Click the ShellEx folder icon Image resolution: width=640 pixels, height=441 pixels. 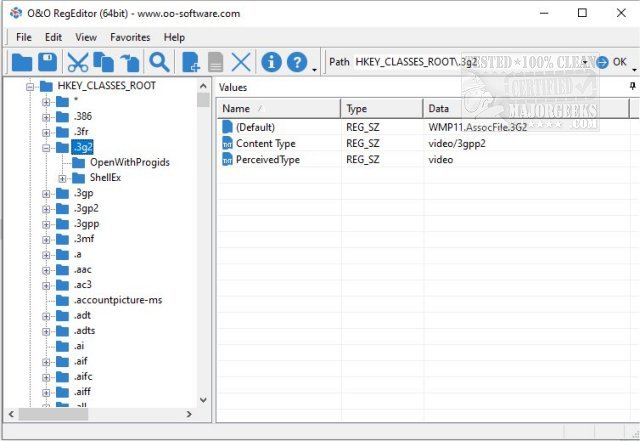tap(78, 178)
